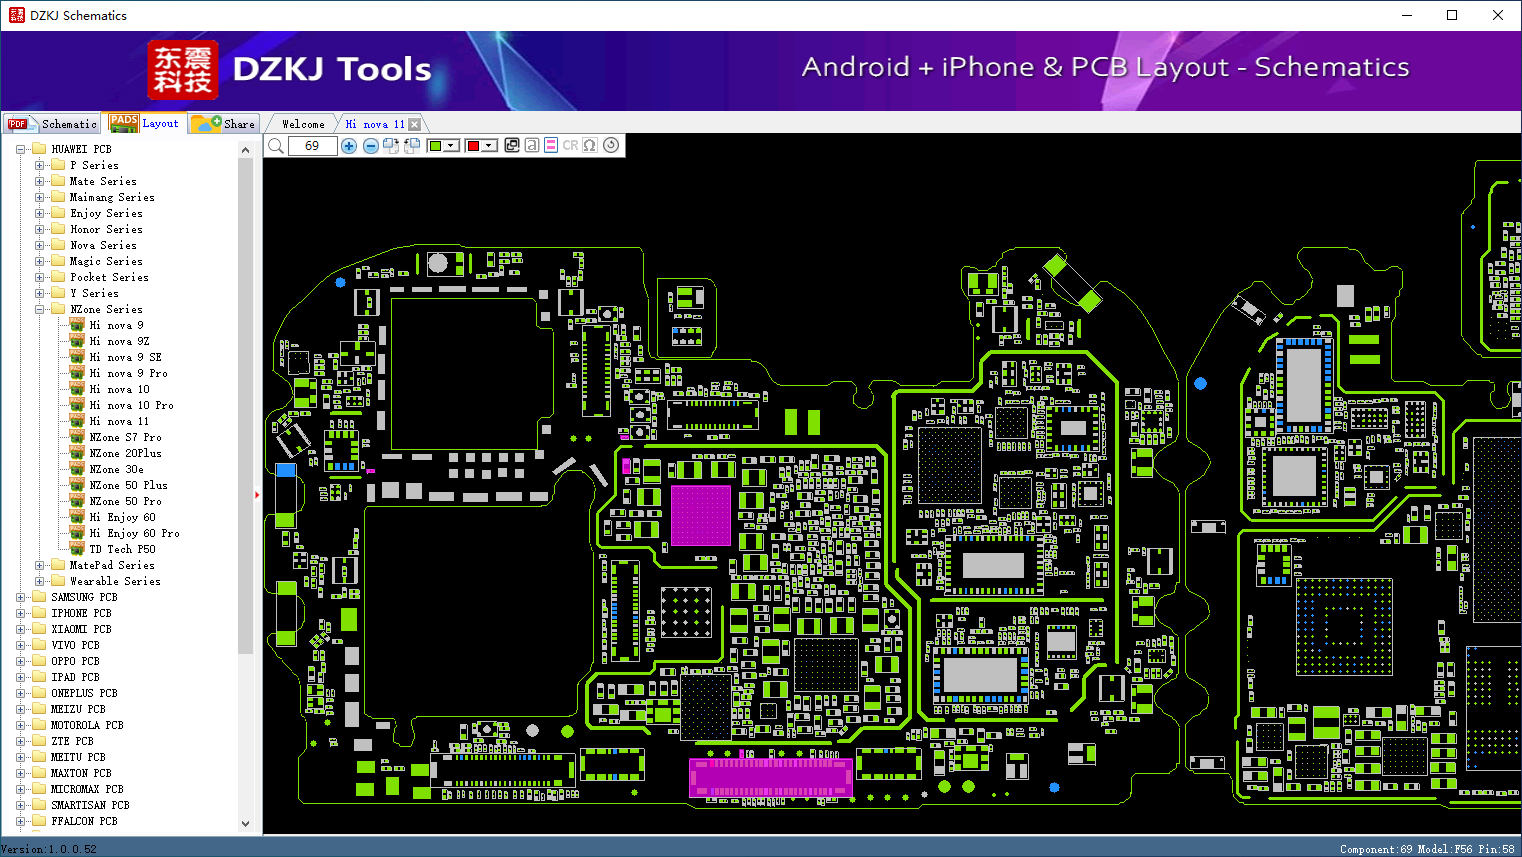
Task: Click the circular reset view icon
Action: tap(611, 145)
